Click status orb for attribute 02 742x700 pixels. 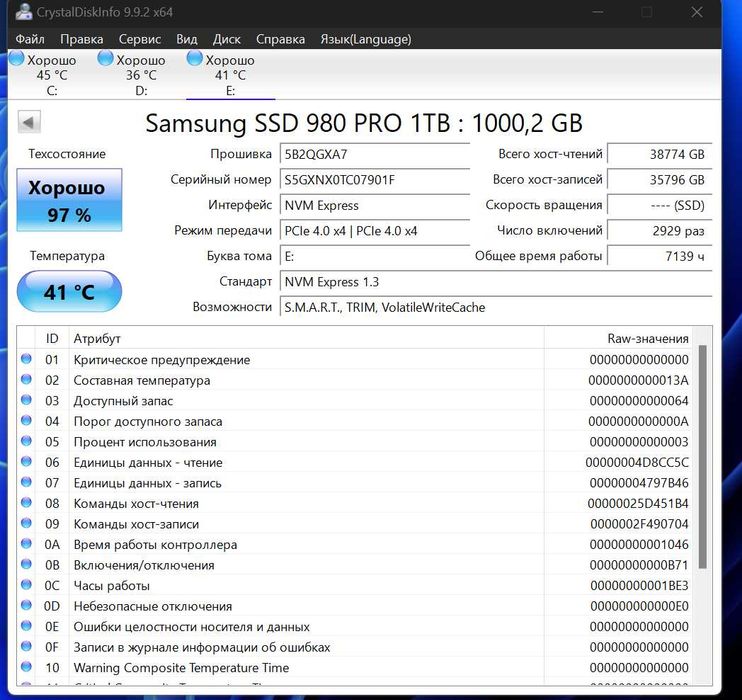coord(26,379)
